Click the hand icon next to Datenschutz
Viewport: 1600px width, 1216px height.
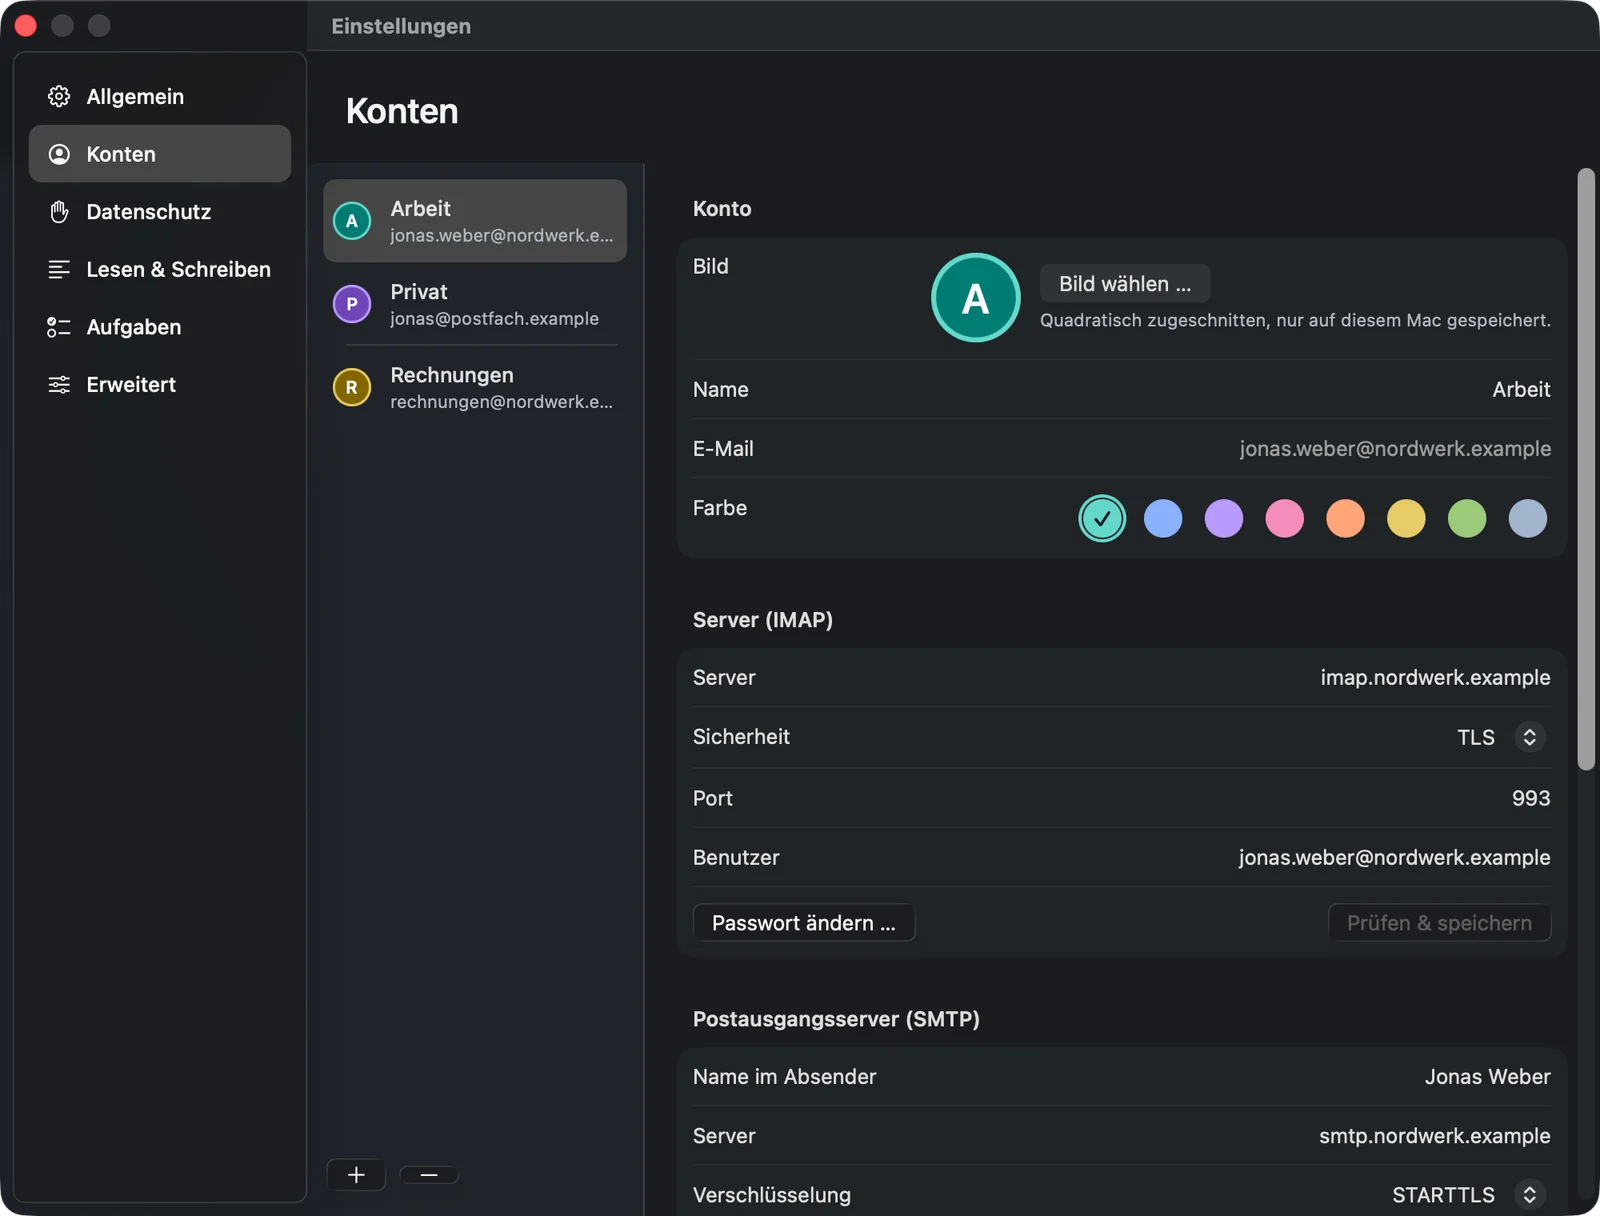(x=59, y=211)
